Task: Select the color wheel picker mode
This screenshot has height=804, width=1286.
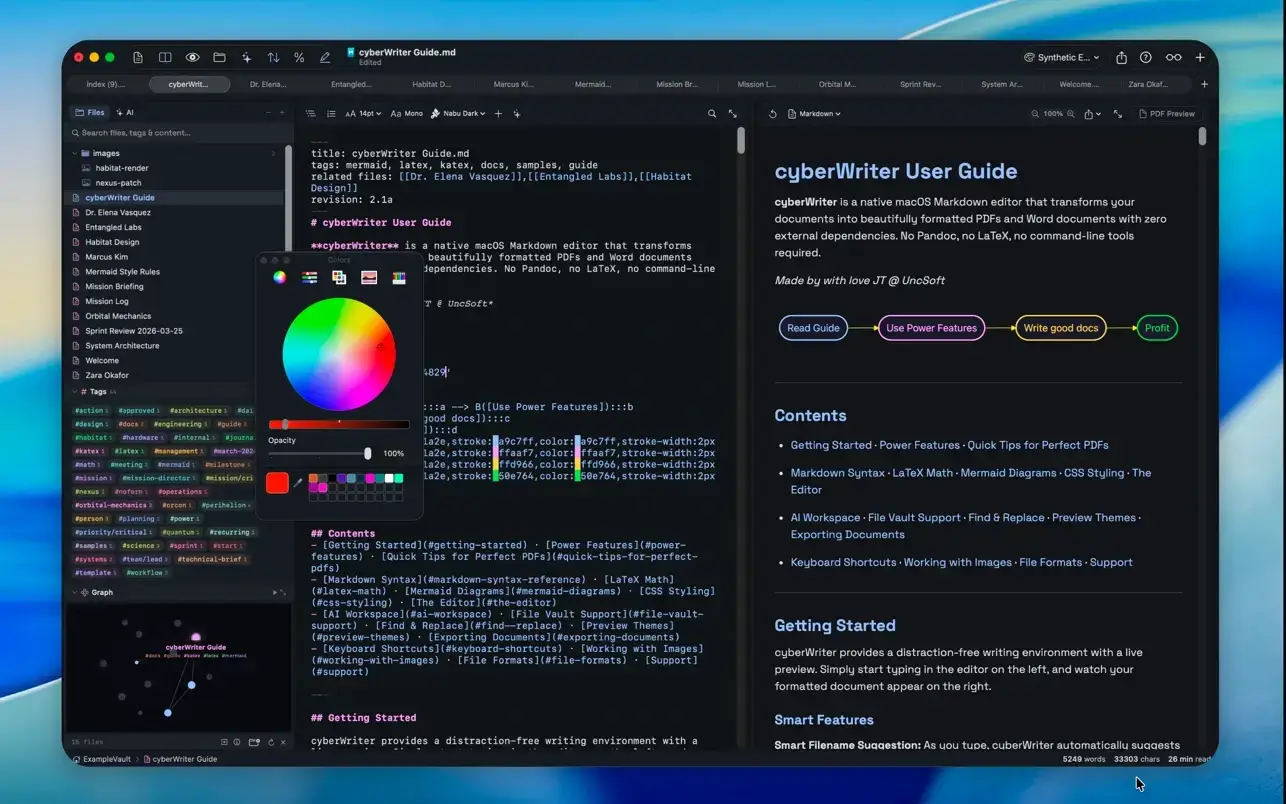Action: [280, 278]
